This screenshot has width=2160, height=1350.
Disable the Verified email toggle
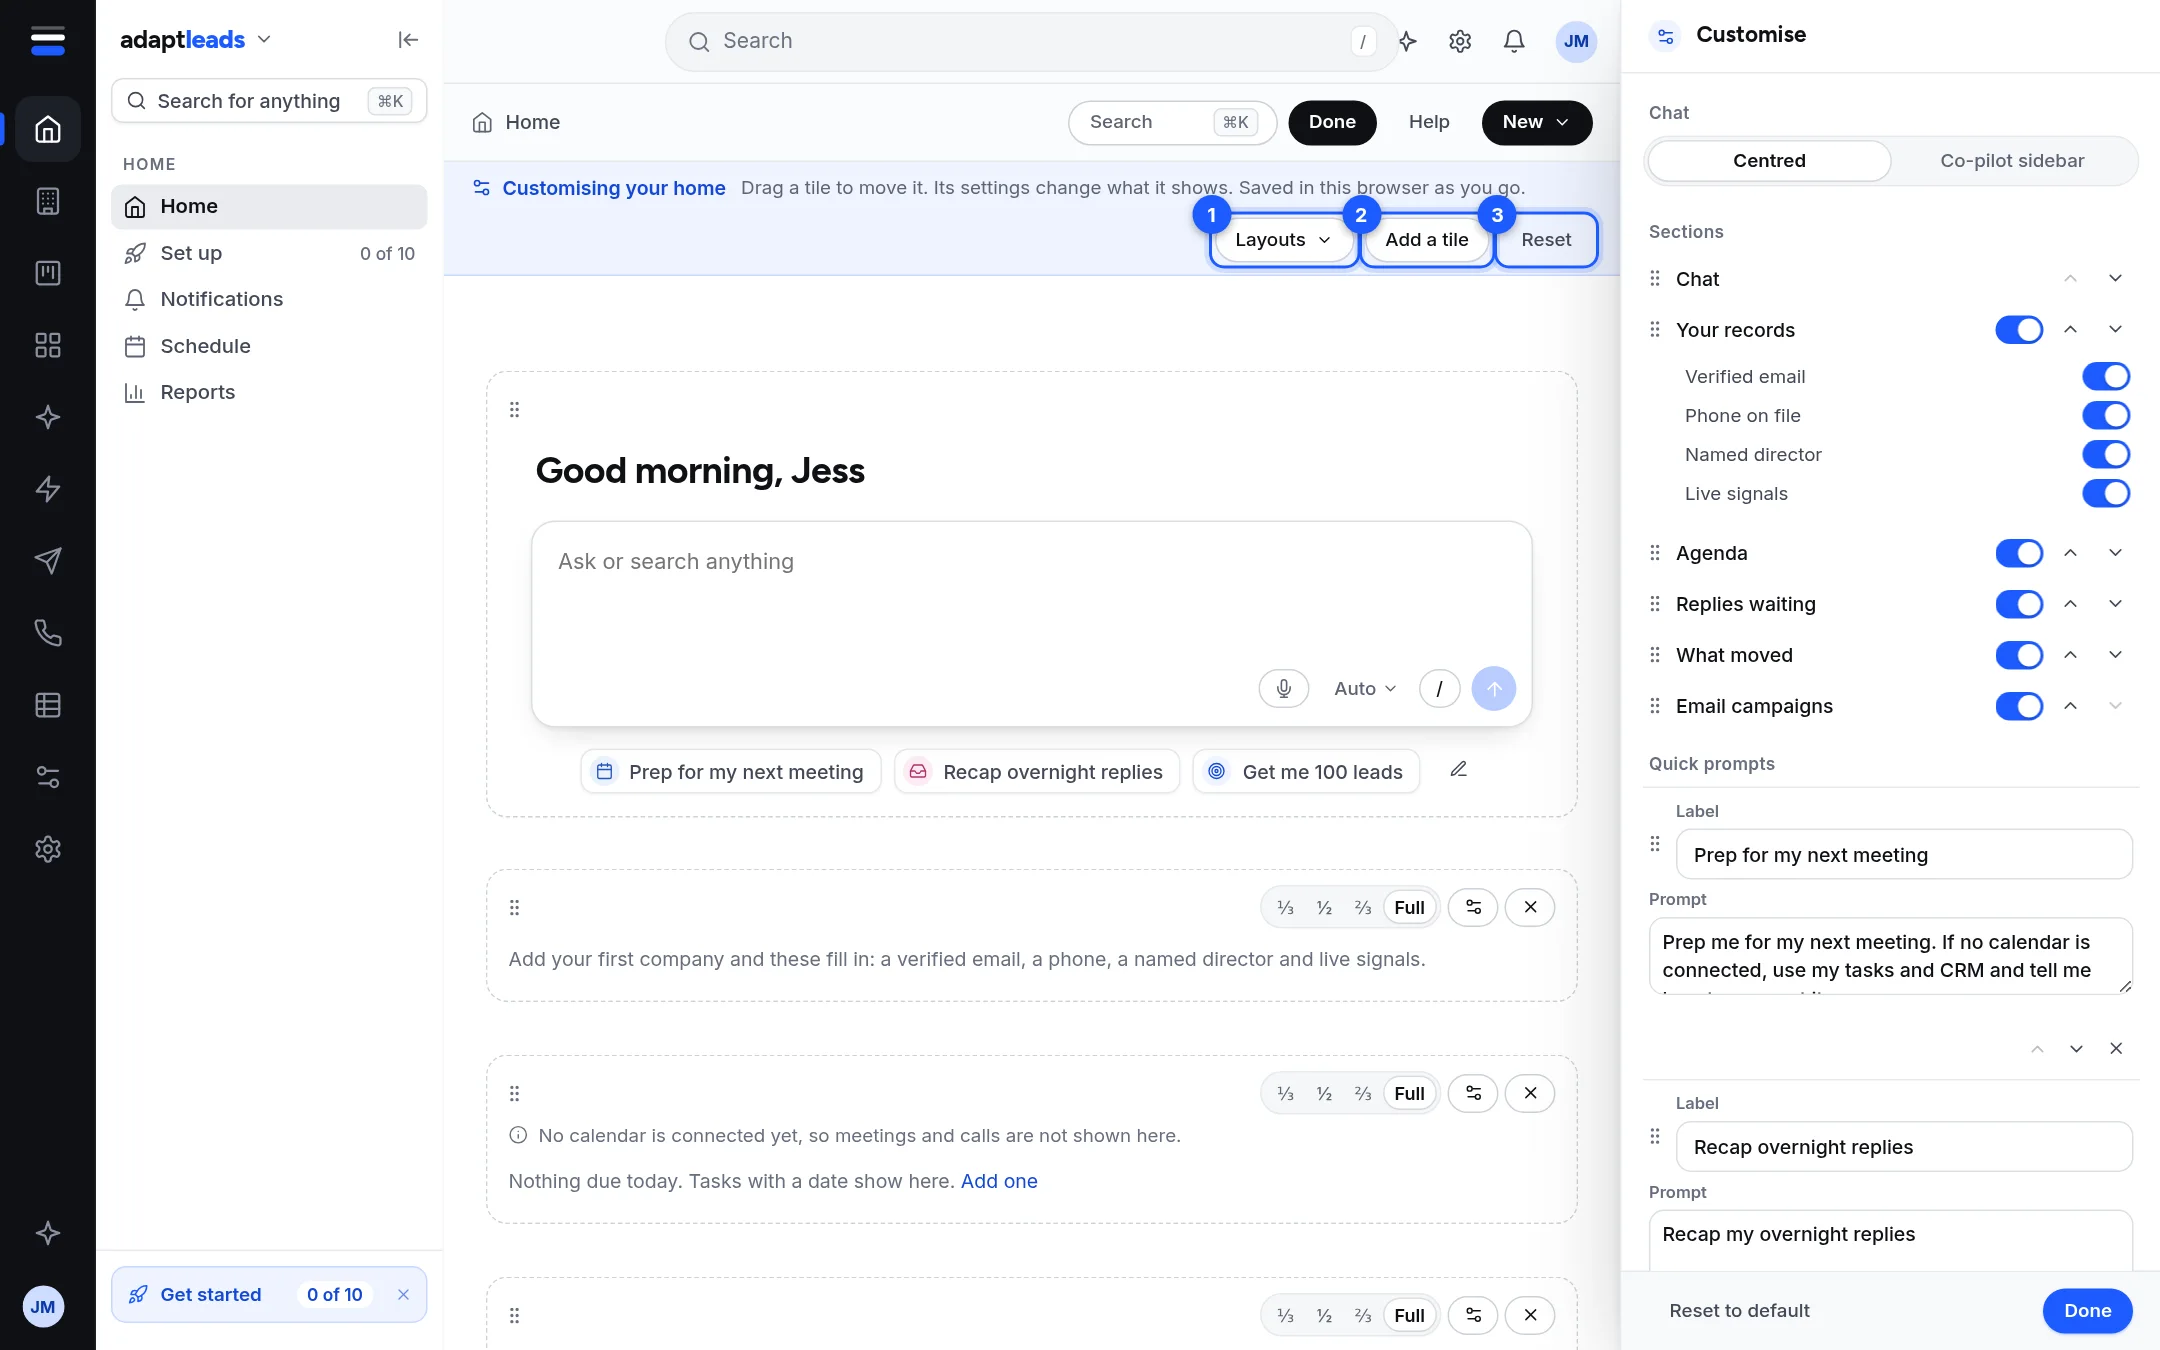(2106, 376)
